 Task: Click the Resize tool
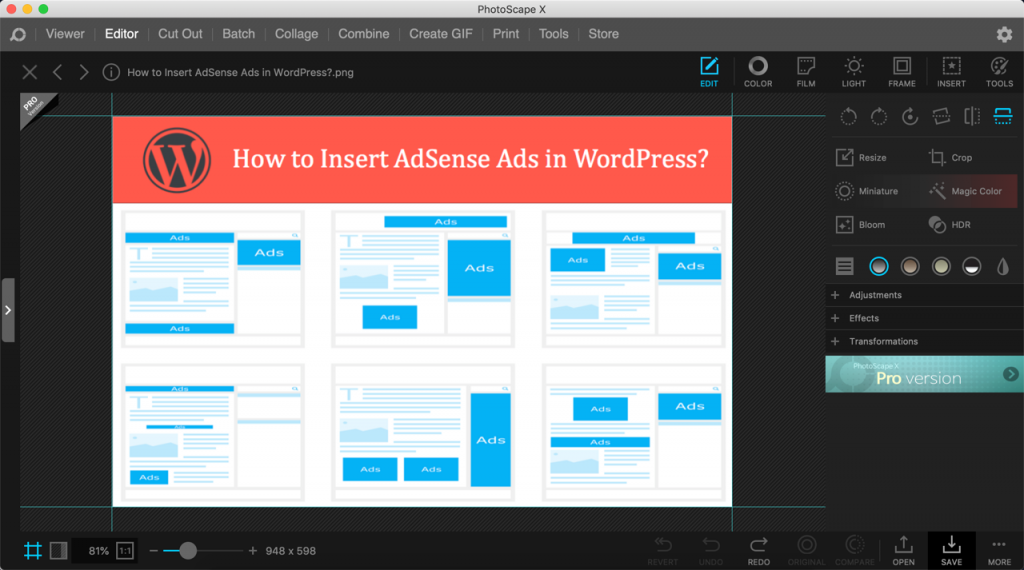click(861, 158)
